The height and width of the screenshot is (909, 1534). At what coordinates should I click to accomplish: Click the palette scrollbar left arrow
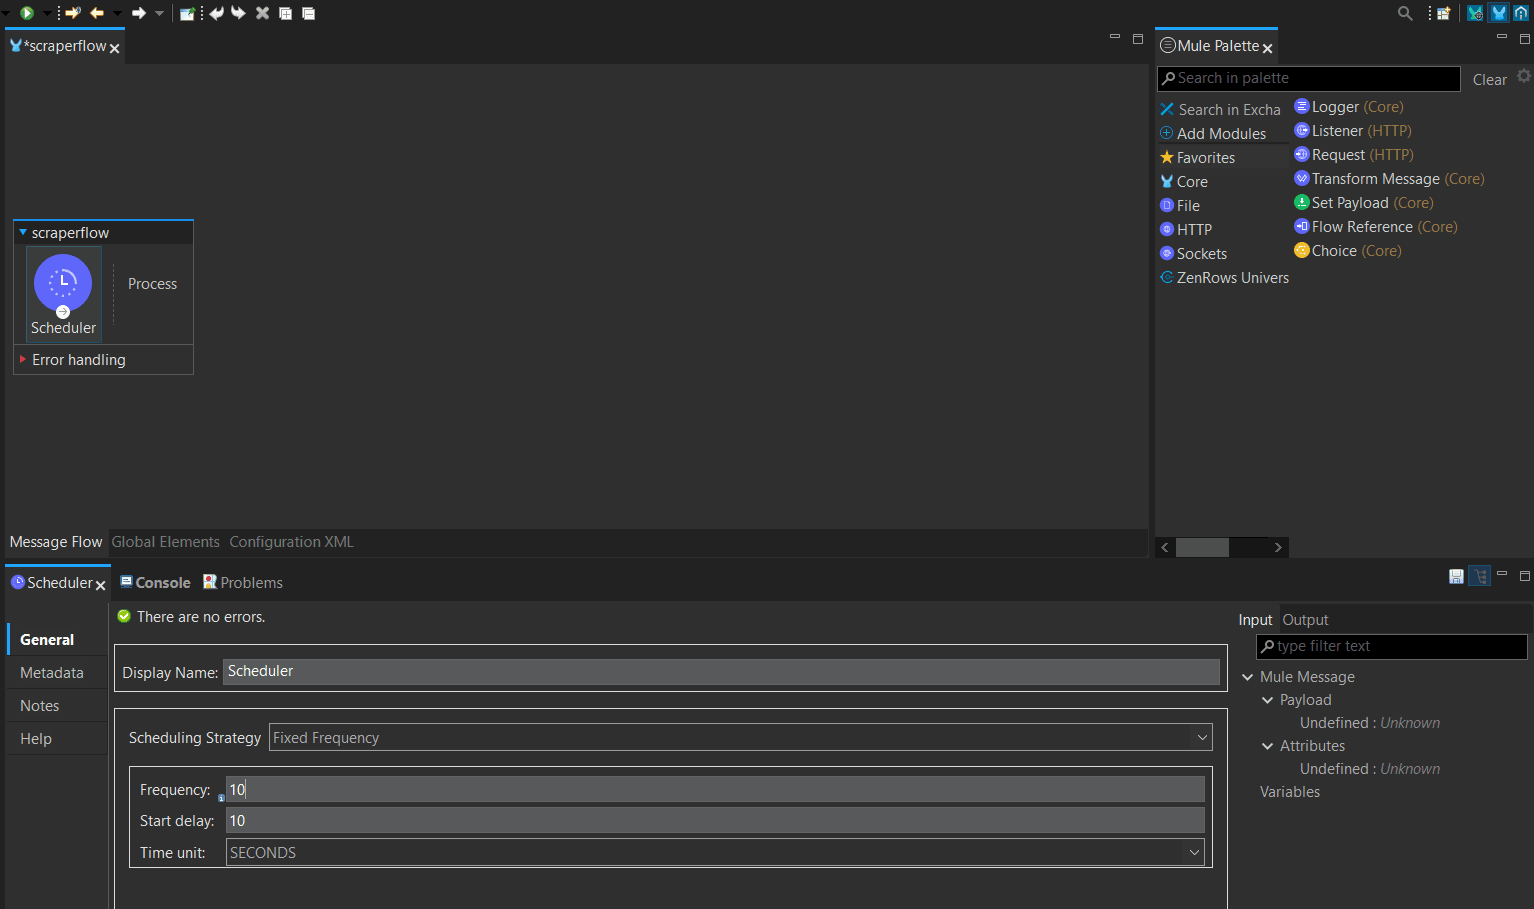pyautogui.click(x=1165, y=547)
